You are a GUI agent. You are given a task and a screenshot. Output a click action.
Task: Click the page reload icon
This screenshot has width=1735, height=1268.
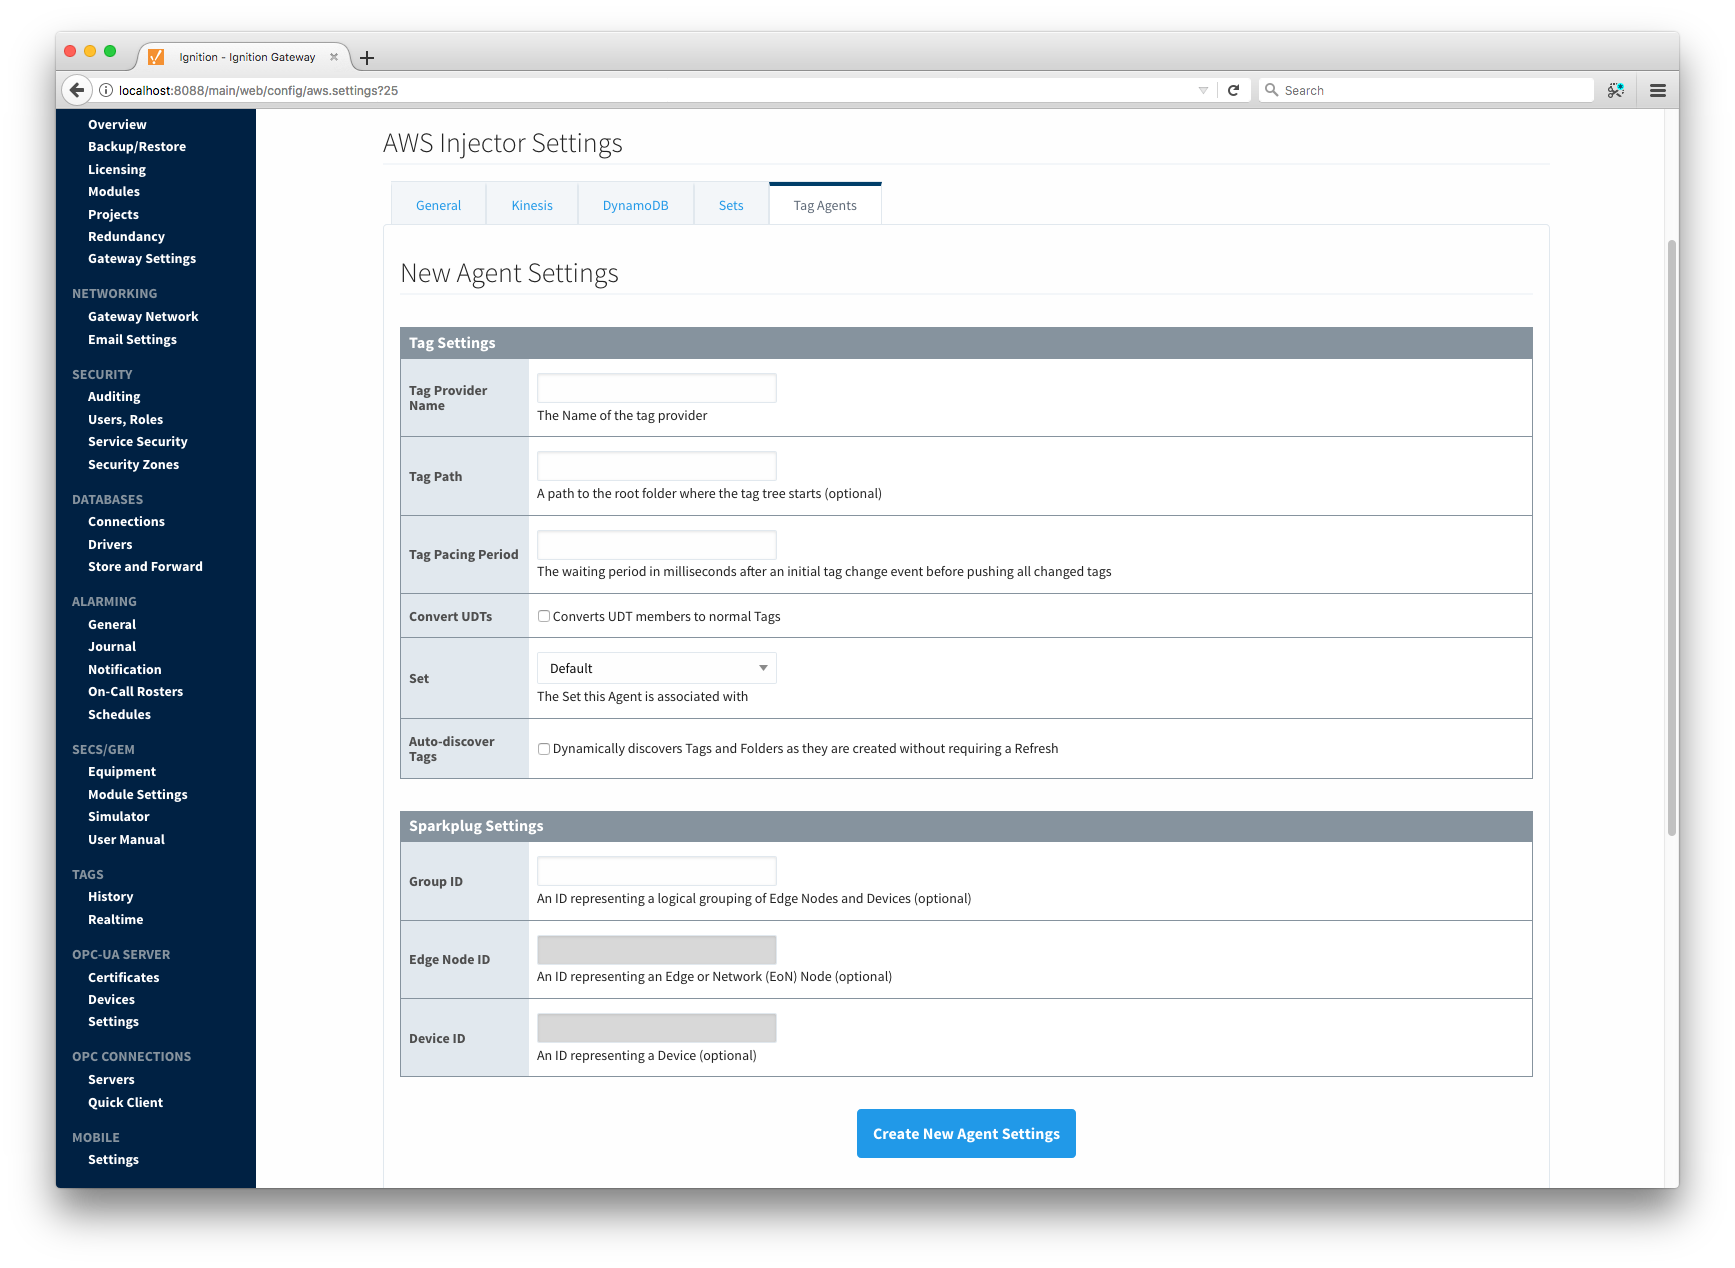(1233, 90)
